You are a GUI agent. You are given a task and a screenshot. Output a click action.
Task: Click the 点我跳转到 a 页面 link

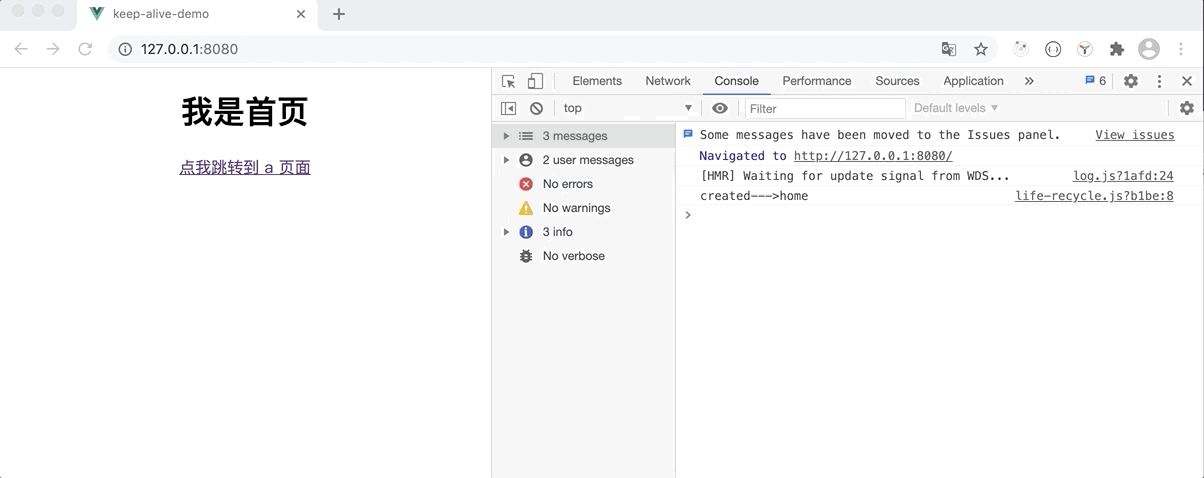[x=245, y=168]
